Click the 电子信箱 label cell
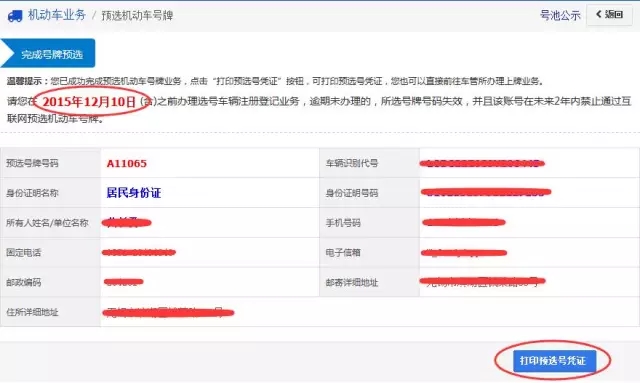640x383 pixels. [369, 252]
